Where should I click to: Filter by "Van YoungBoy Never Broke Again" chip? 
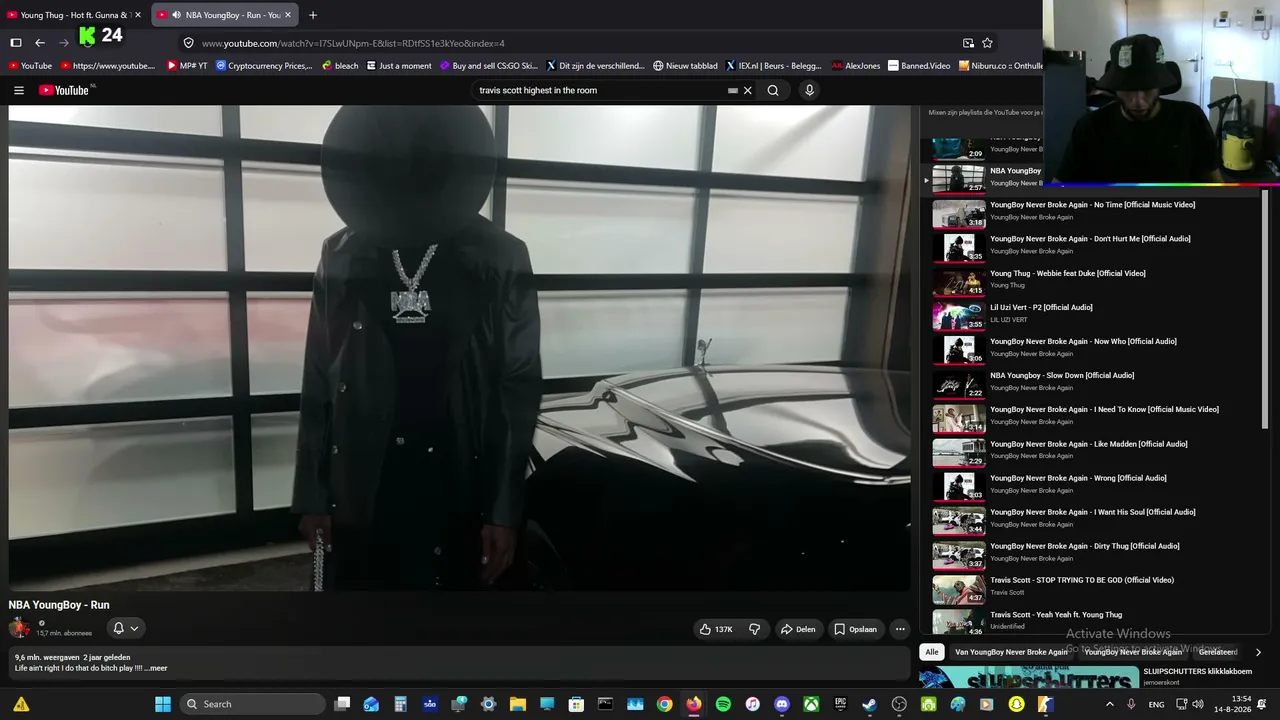point(1011,652)
